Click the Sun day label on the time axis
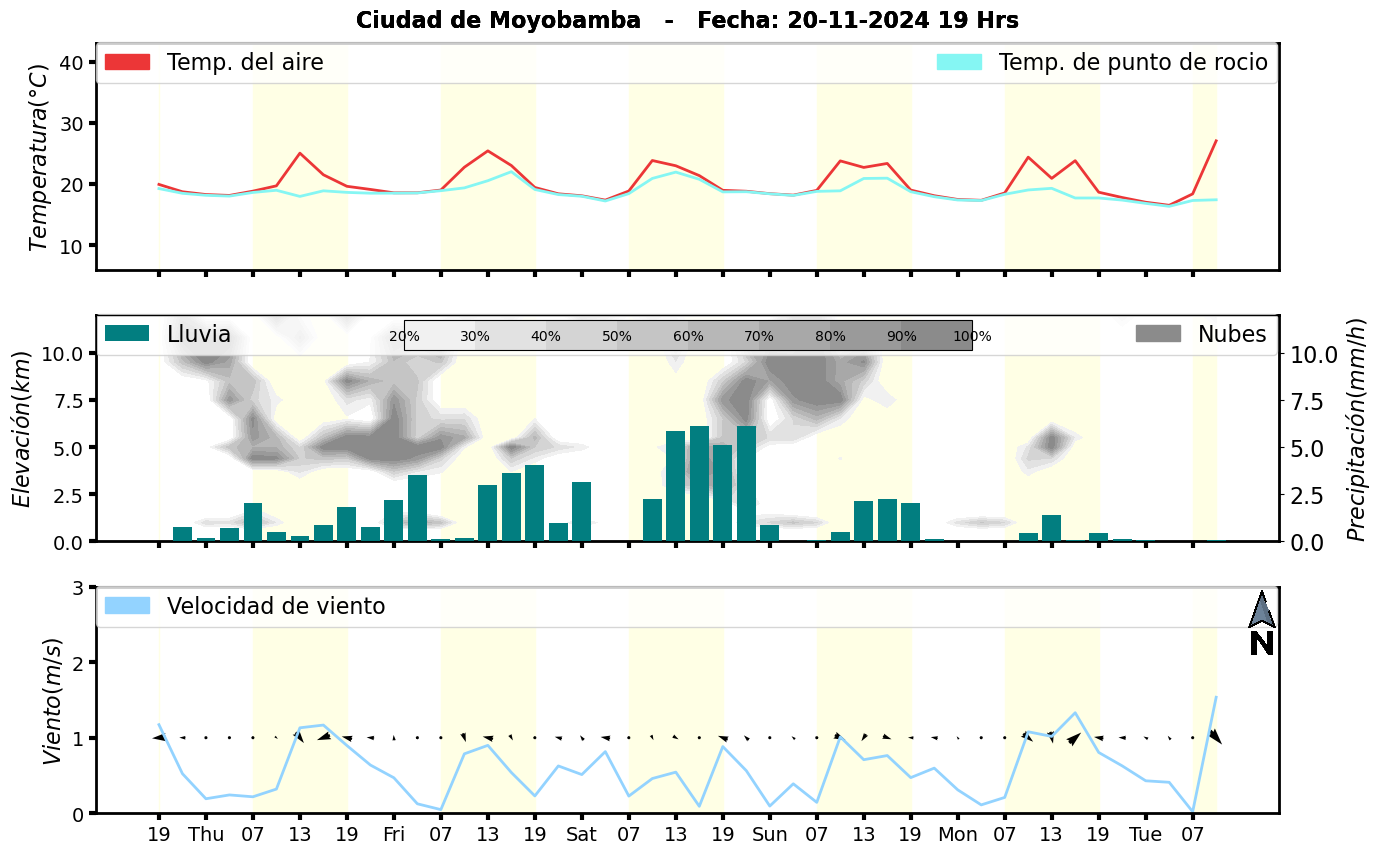Screen dimensions: 1382x854 click(x=770, y=834)
